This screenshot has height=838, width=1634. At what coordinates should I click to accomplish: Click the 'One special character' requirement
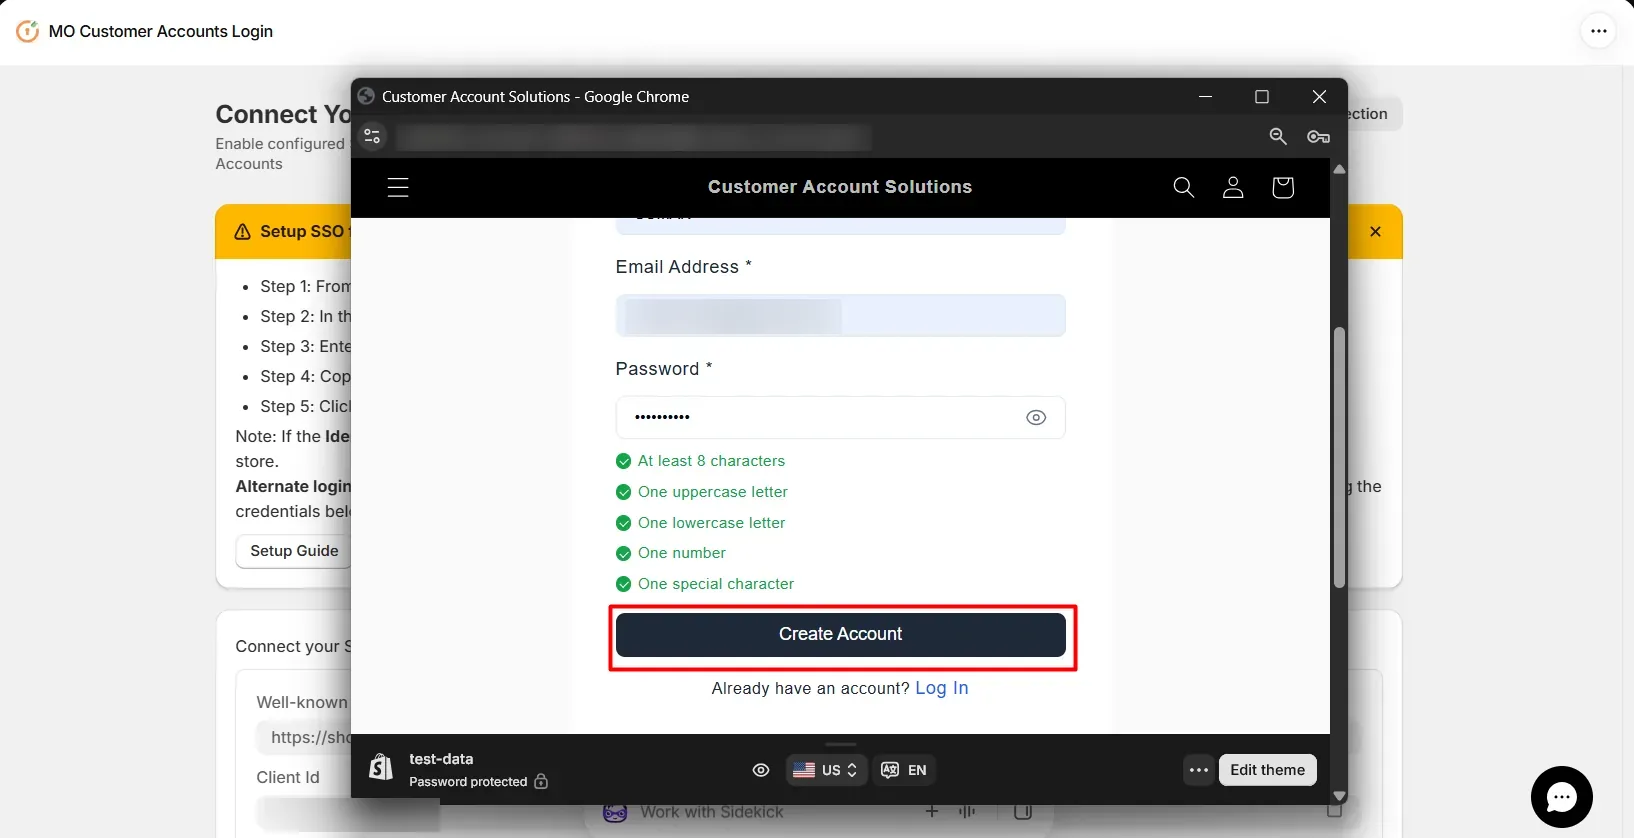pyautogui.click(x=716, y=584)
